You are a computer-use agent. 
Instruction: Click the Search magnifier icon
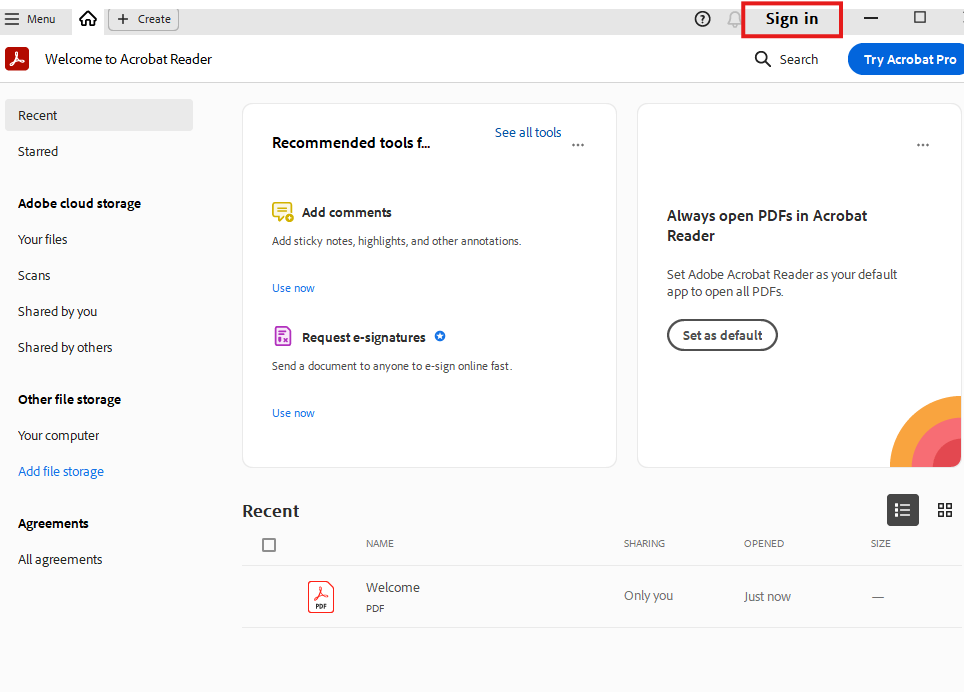[762, 59]
